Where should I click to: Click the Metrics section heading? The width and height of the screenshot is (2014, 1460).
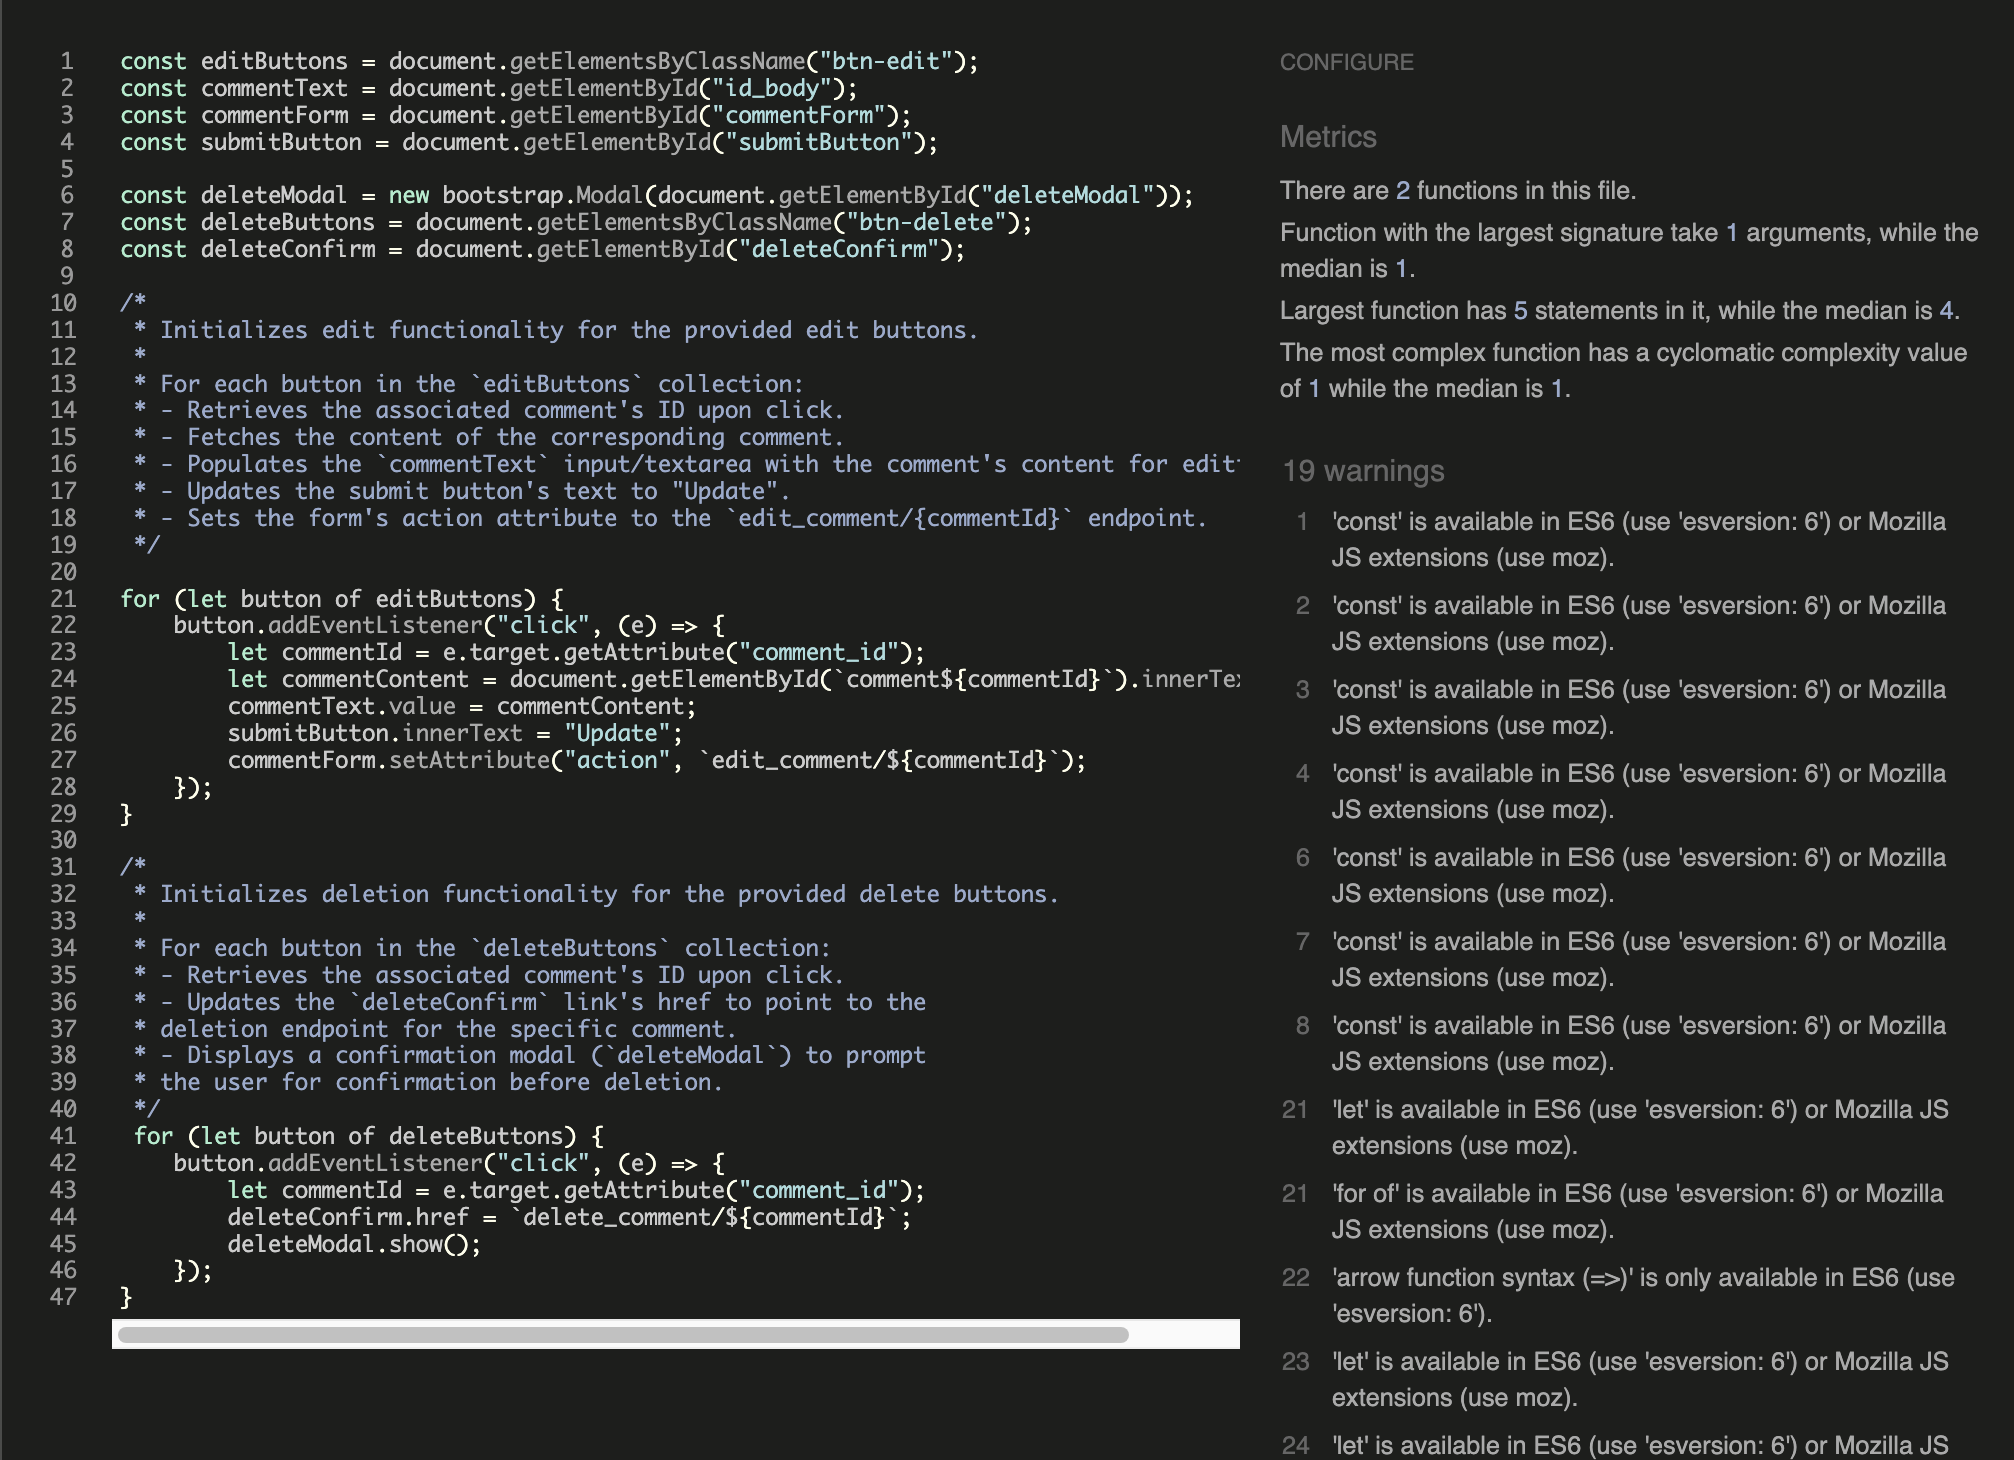coord(1327,138)
